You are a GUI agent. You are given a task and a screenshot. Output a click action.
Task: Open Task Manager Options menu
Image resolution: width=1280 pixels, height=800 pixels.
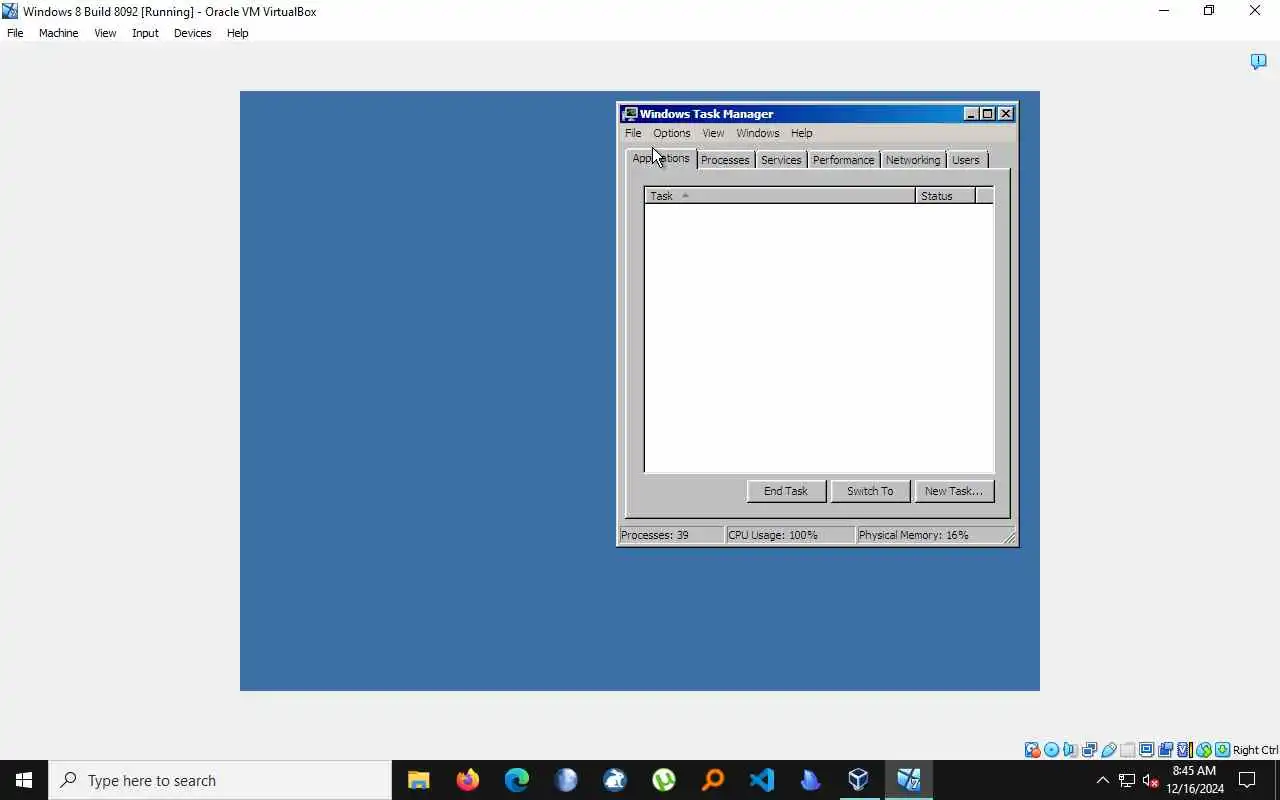click(x=672, y=133)
